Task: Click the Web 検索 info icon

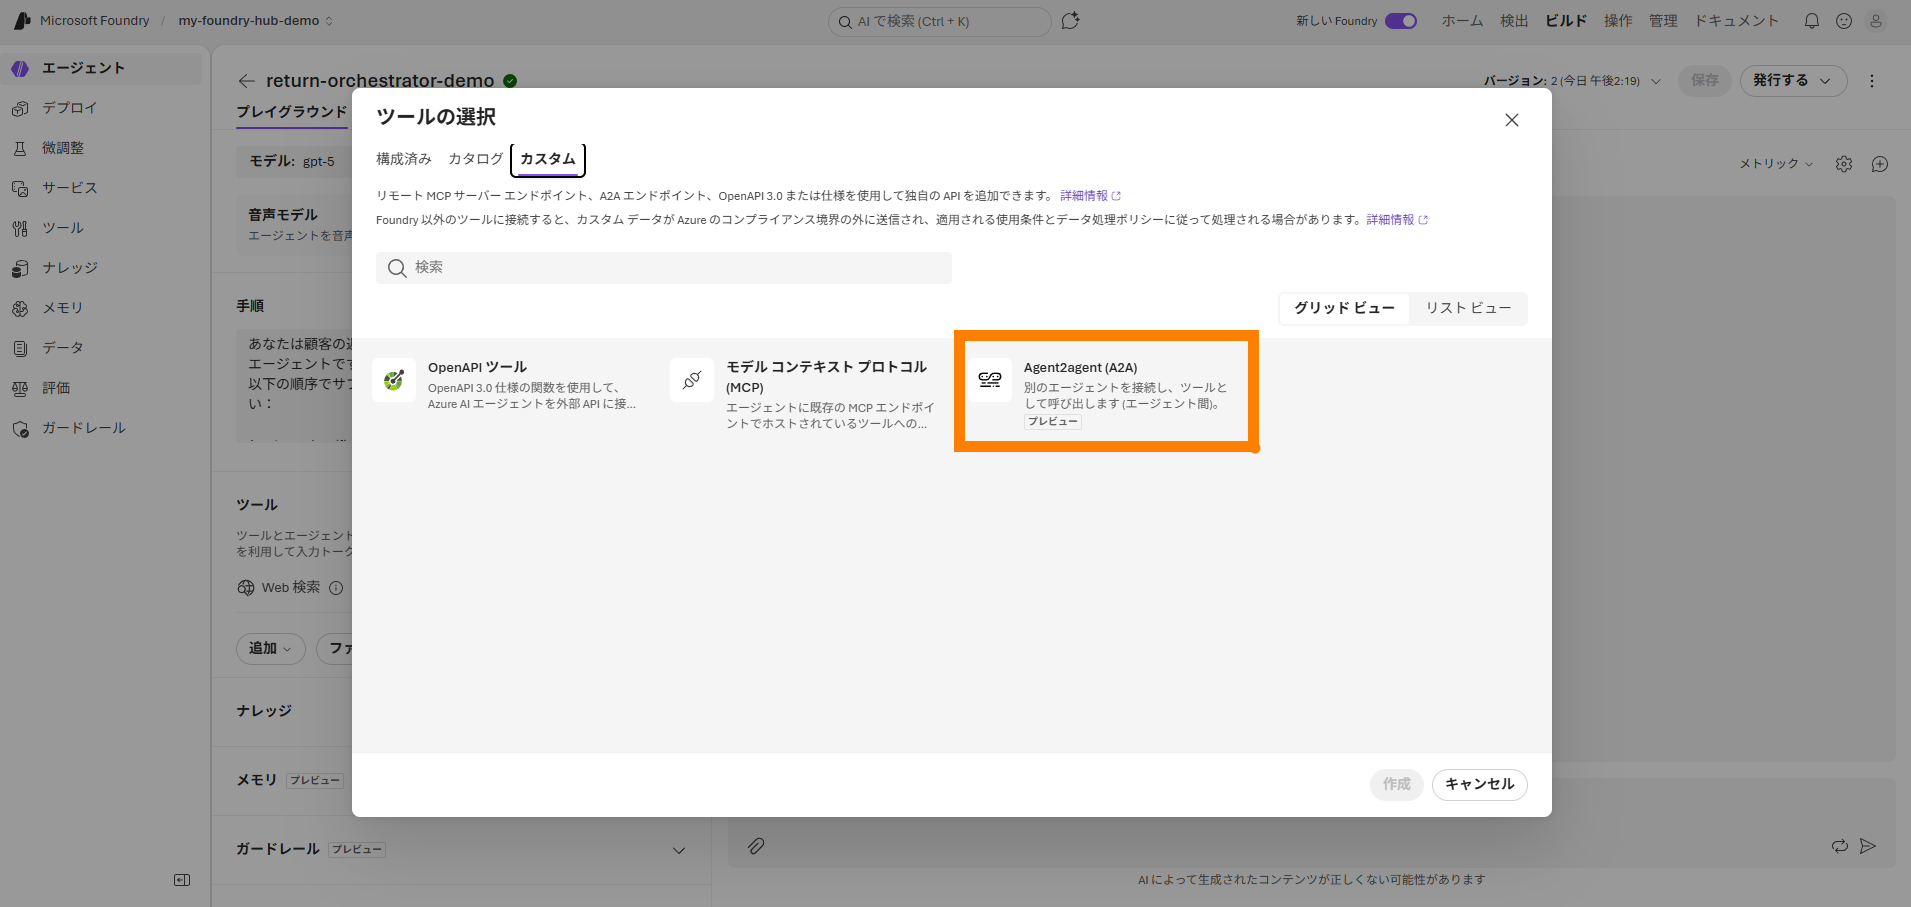Action: (336, 588)
